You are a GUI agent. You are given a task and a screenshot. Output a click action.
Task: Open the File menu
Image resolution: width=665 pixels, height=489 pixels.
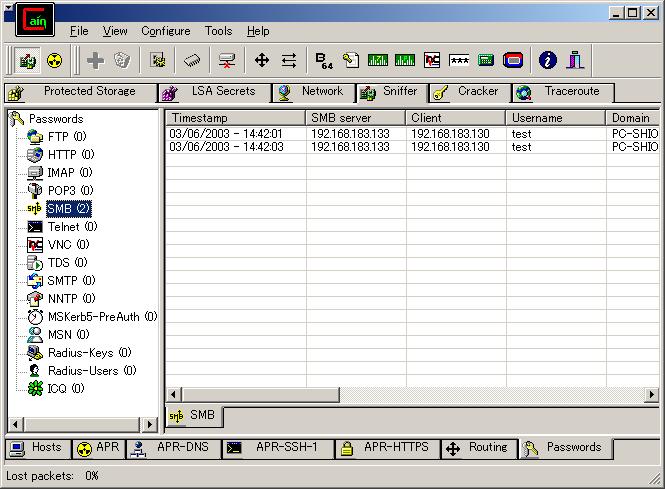tap(79, 31)
